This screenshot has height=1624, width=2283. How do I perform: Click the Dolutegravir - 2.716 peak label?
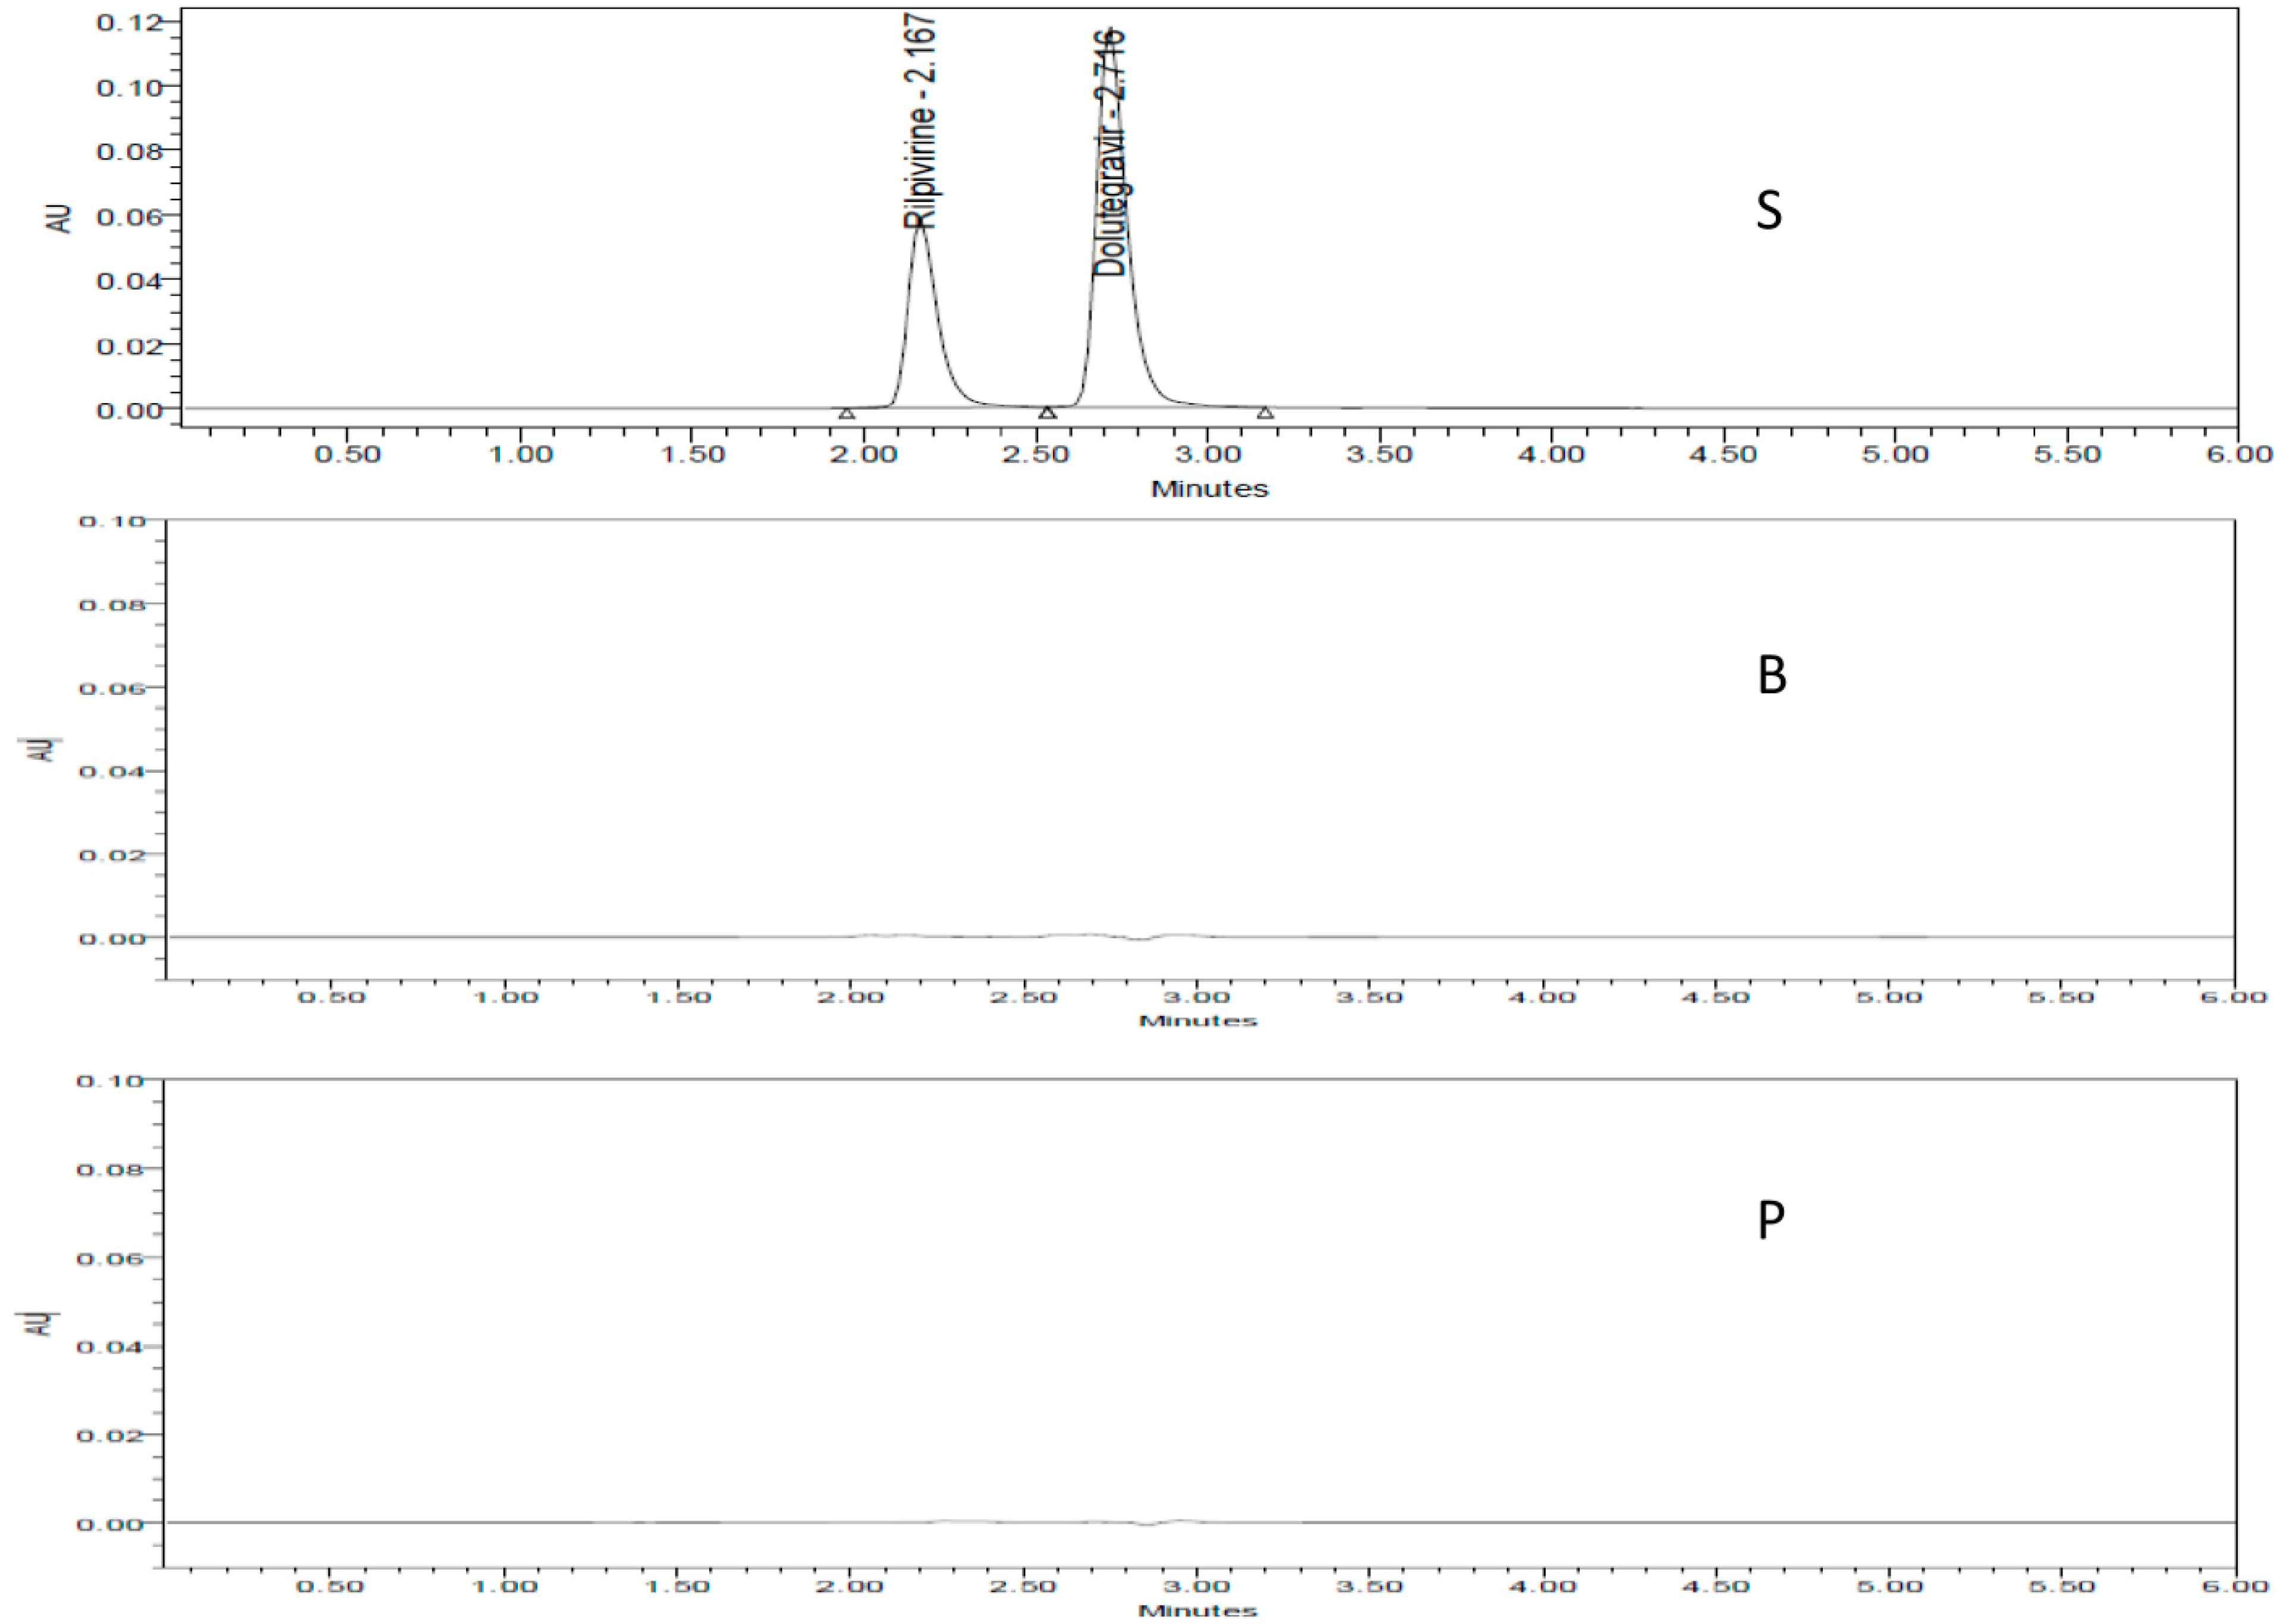click(x=1109, y=152)
